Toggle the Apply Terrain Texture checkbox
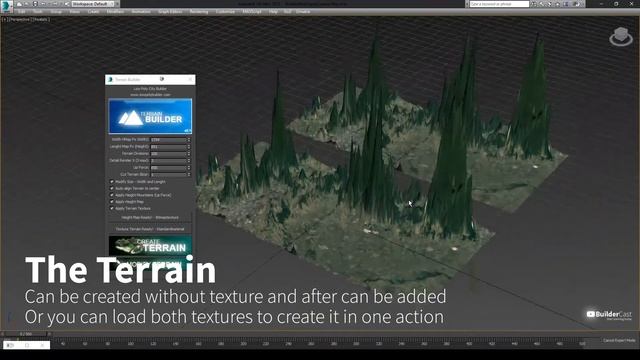640x360 pixels. pos(112,208)
